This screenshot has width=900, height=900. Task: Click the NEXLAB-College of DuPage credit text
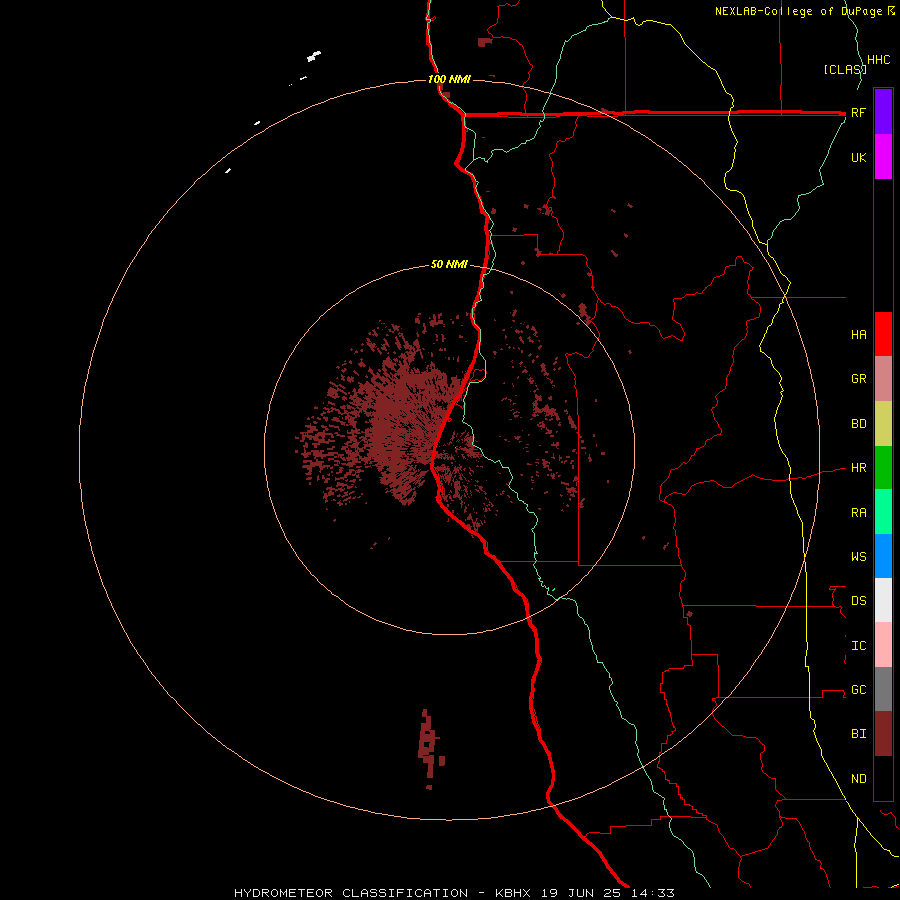(x=800, y=11)
